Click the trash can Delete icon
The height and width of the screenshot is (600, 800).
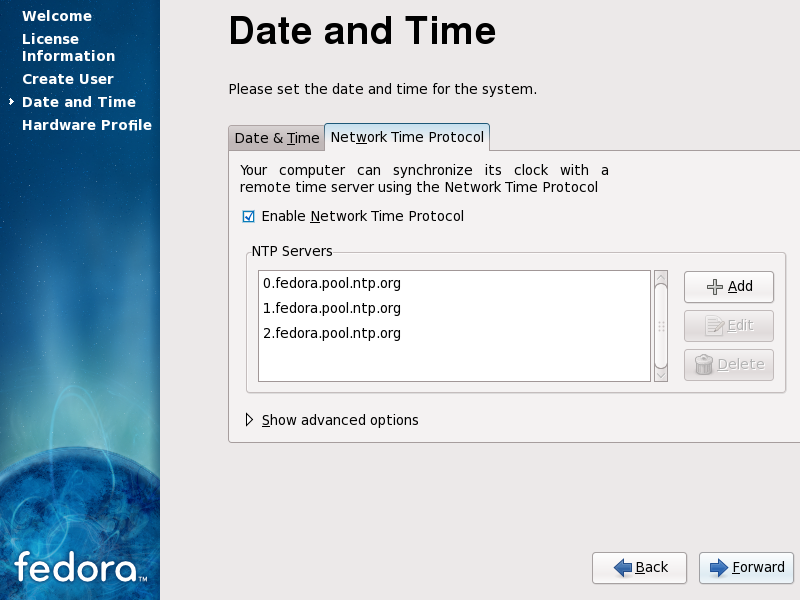pos(704,364)
